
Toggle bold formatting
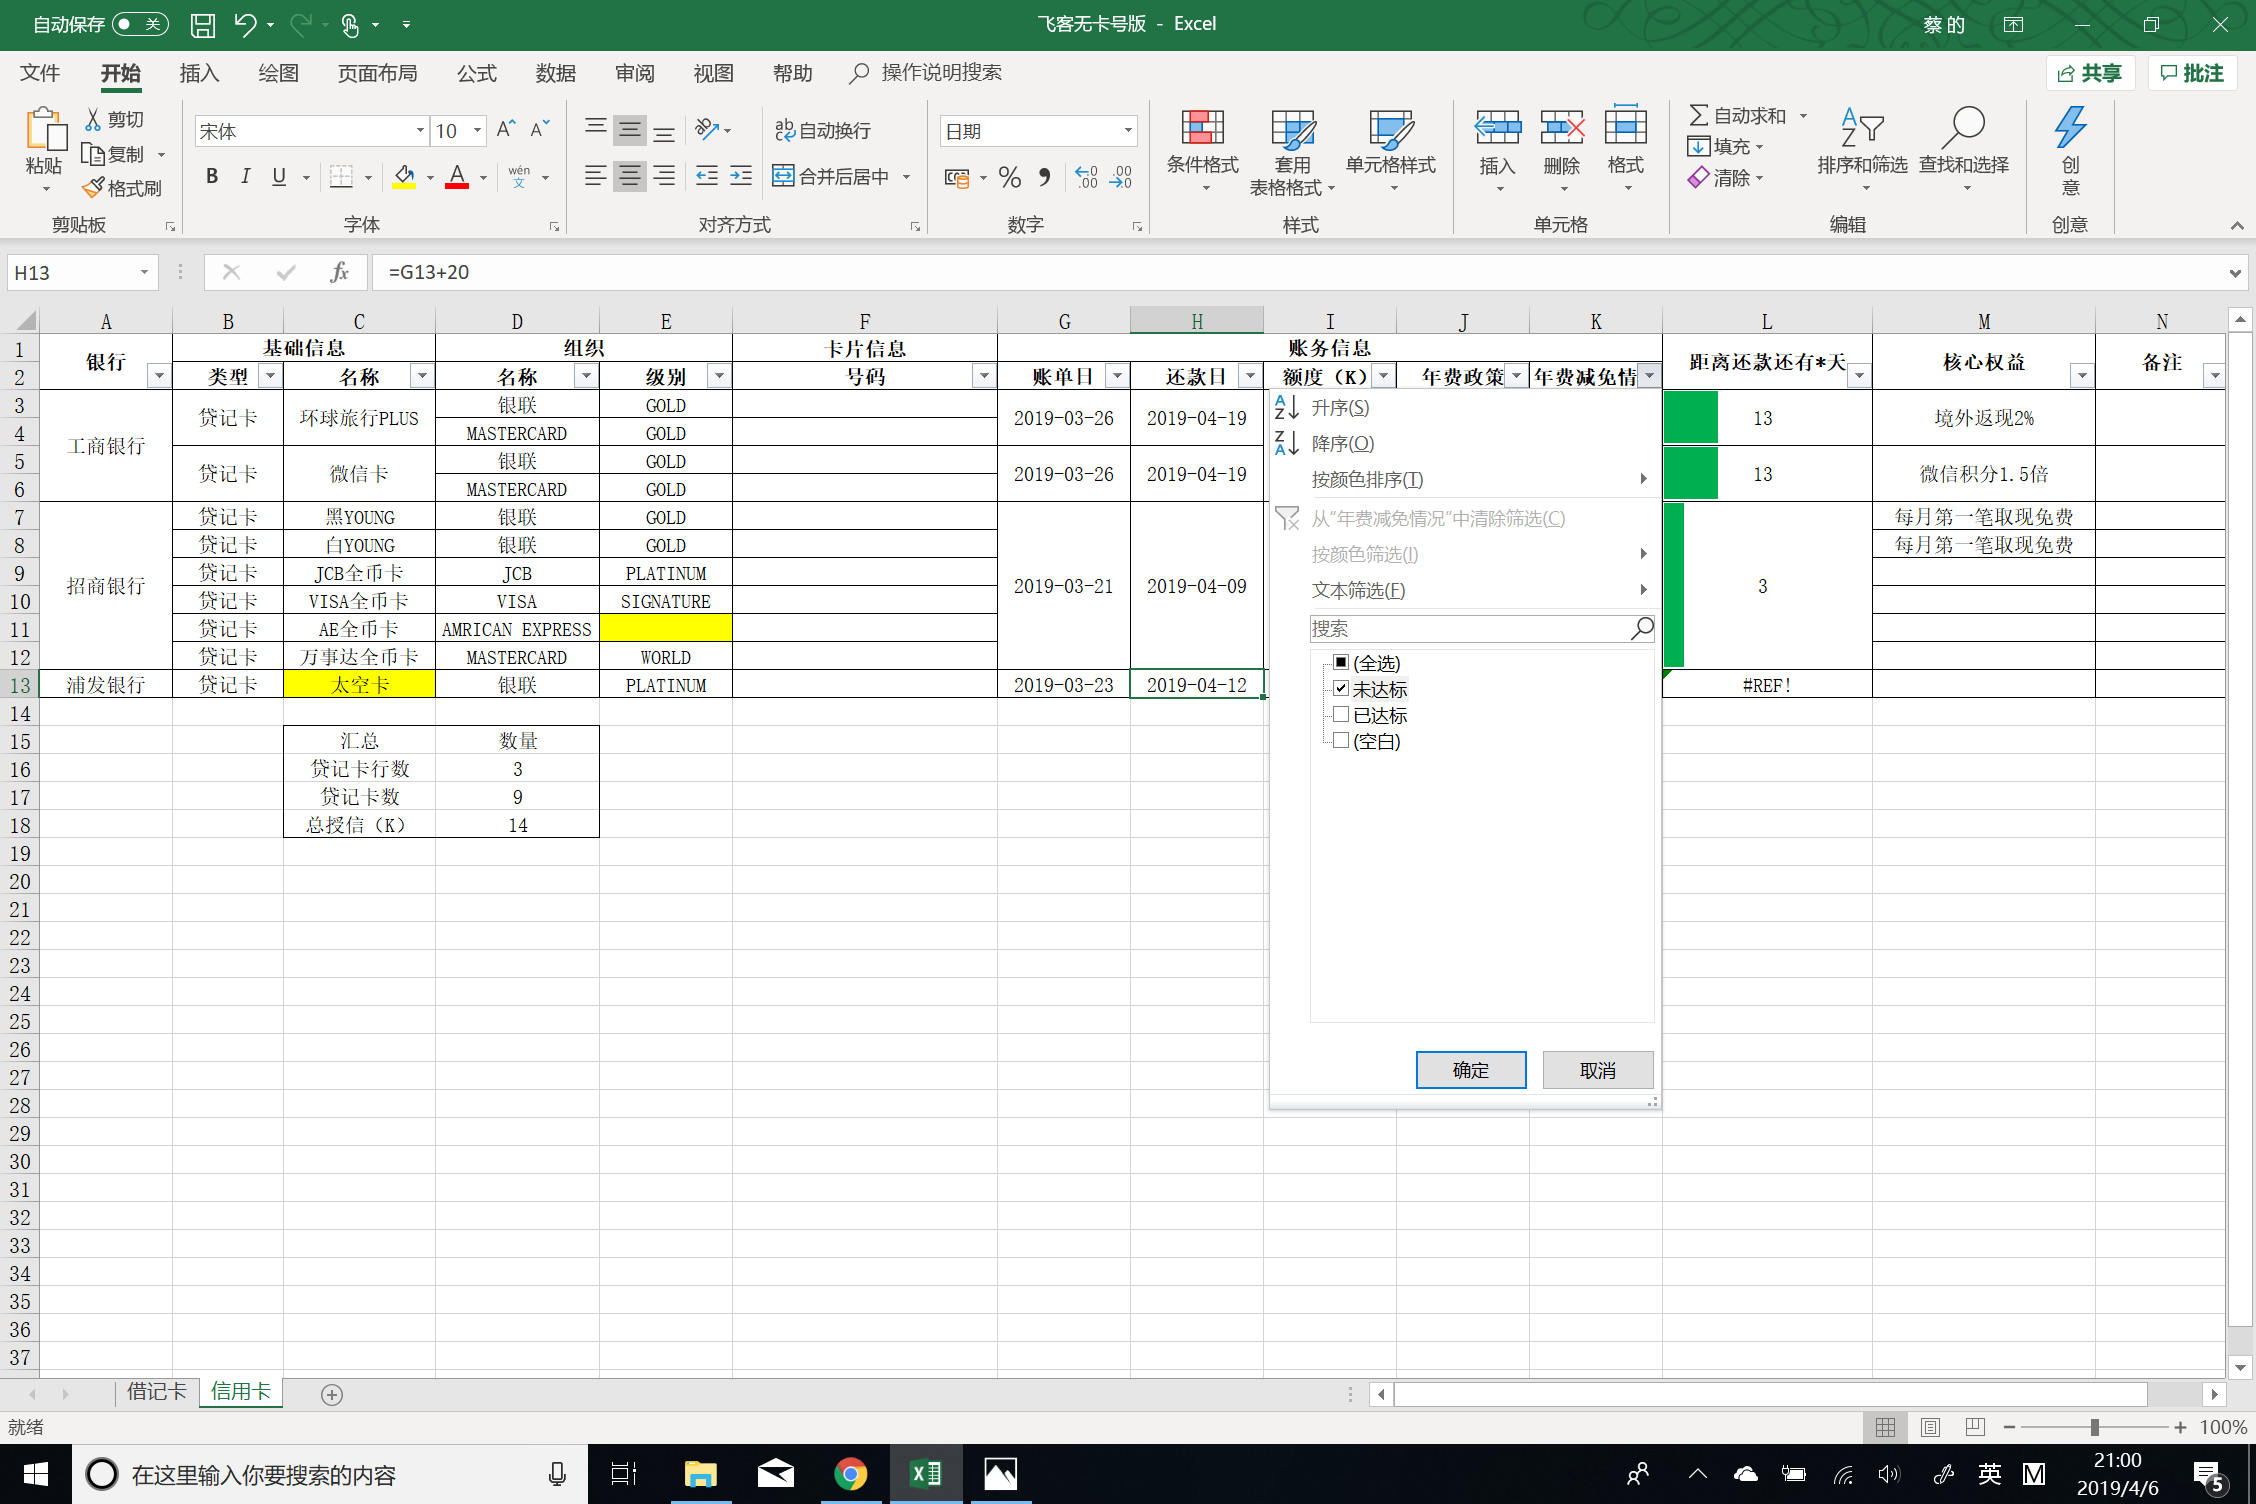[212, 177]
